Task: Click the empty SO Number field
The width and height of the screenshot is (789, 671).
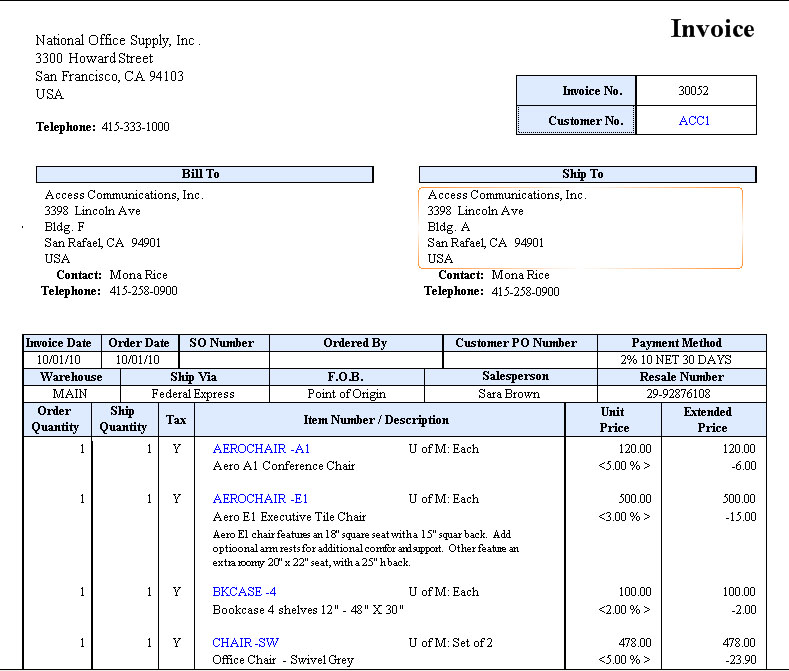Action: click(222, 360)
